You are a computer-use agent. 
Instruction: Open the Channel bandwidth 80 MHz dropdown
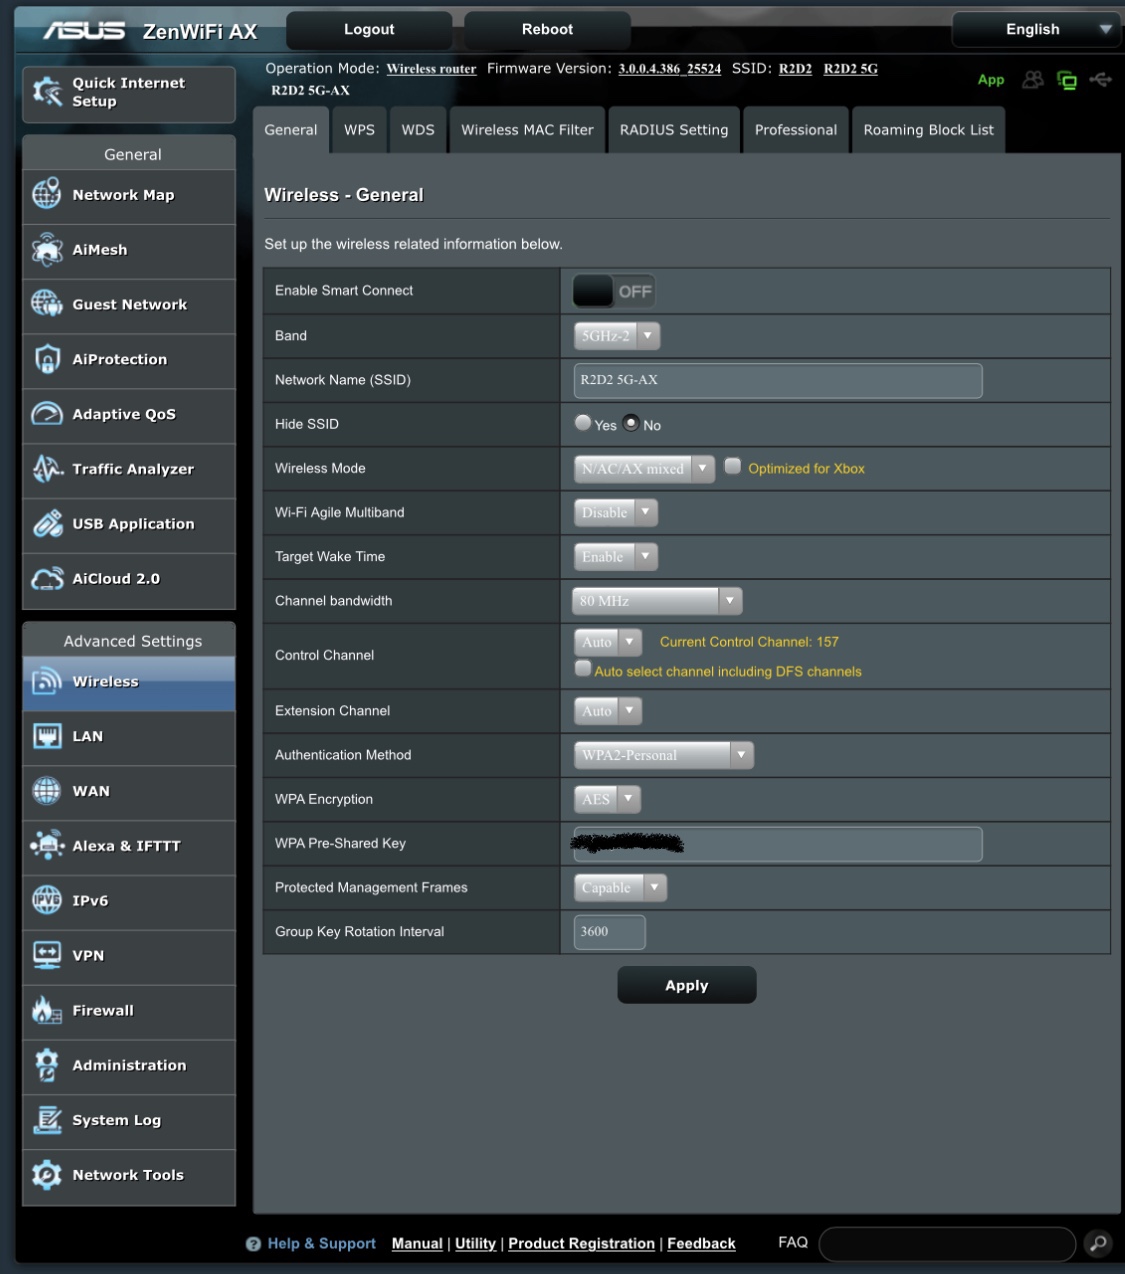click(657, 601)
